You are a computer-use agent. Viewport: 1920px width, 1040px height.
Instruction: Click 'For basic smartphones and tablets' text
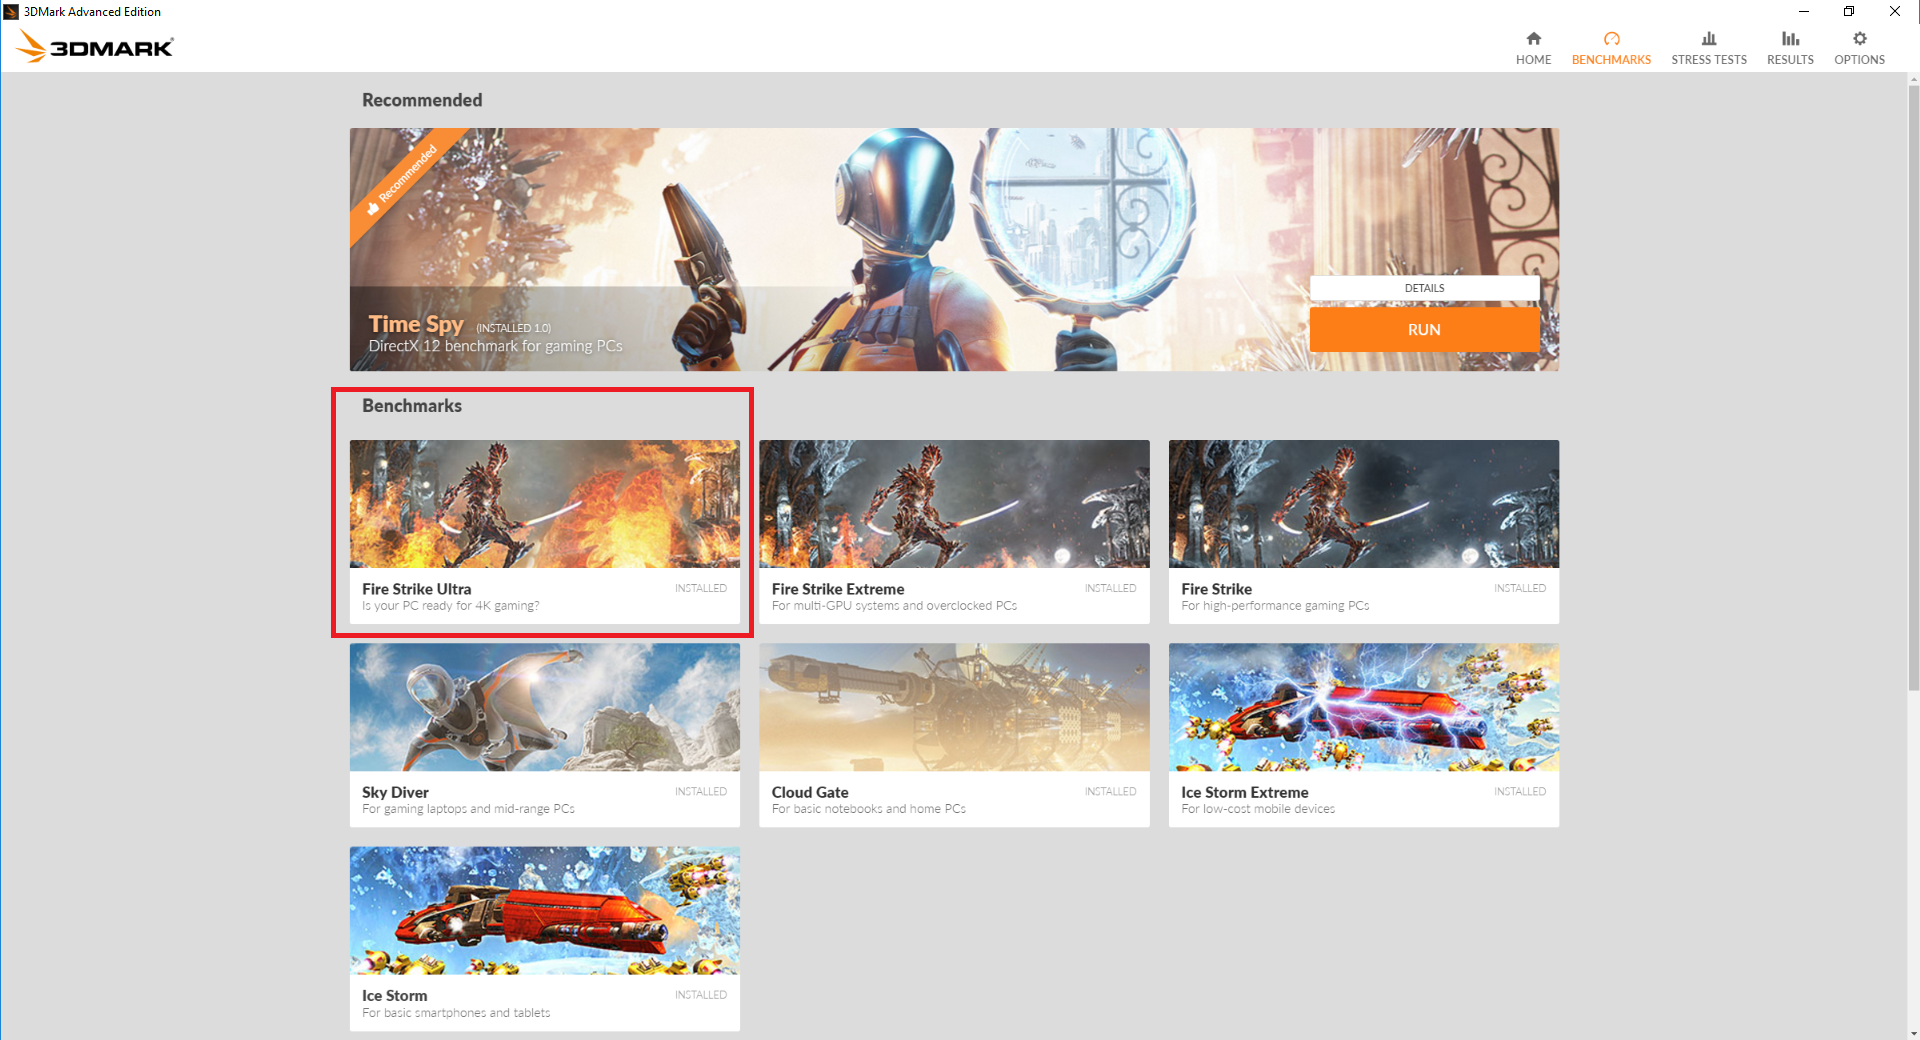456,1013
